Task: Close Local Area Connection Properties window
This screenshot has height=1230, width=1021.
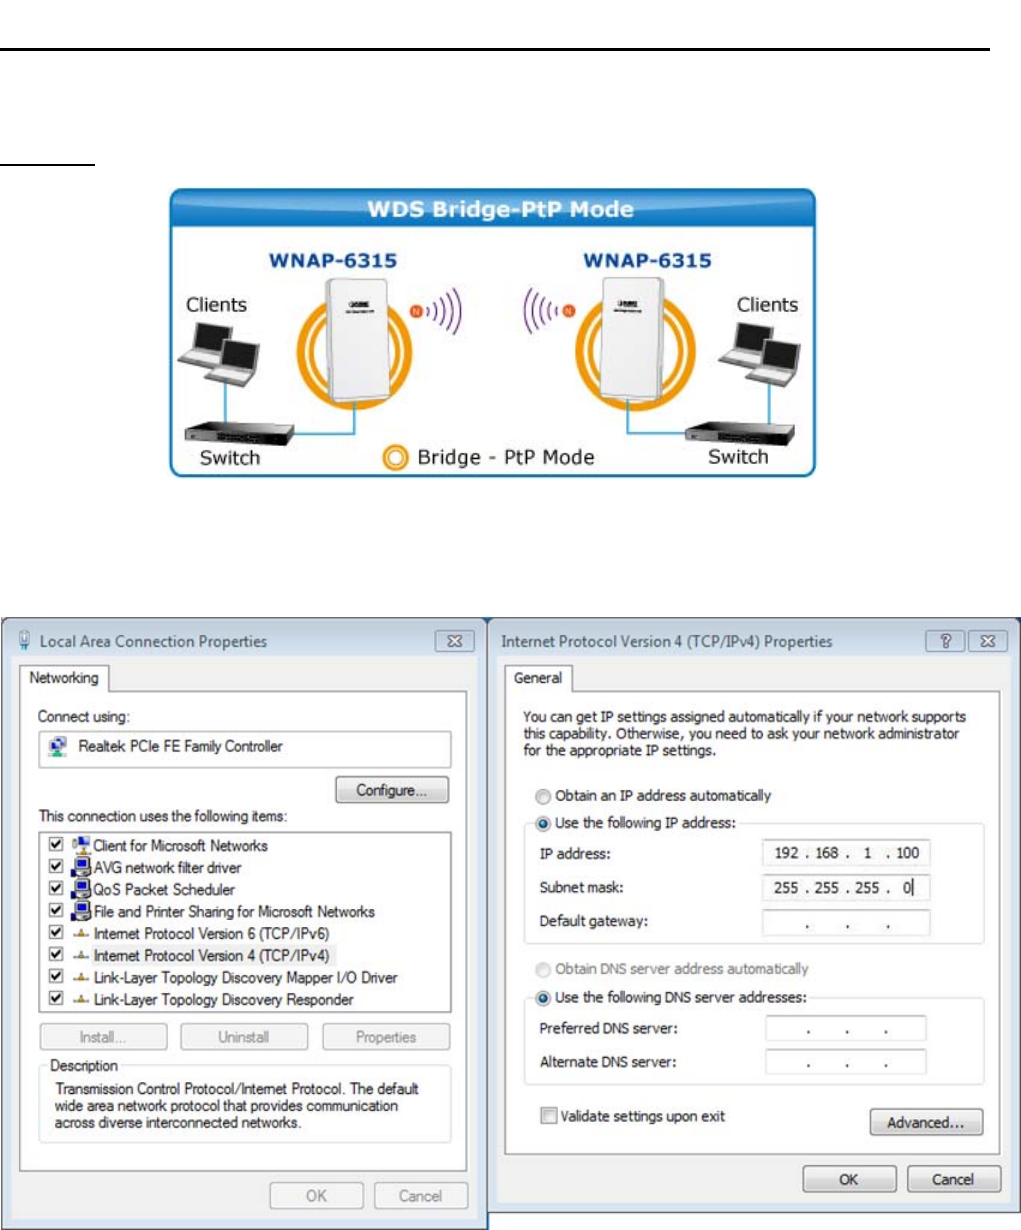Action: pyautogui.click(x=454, y=642)
